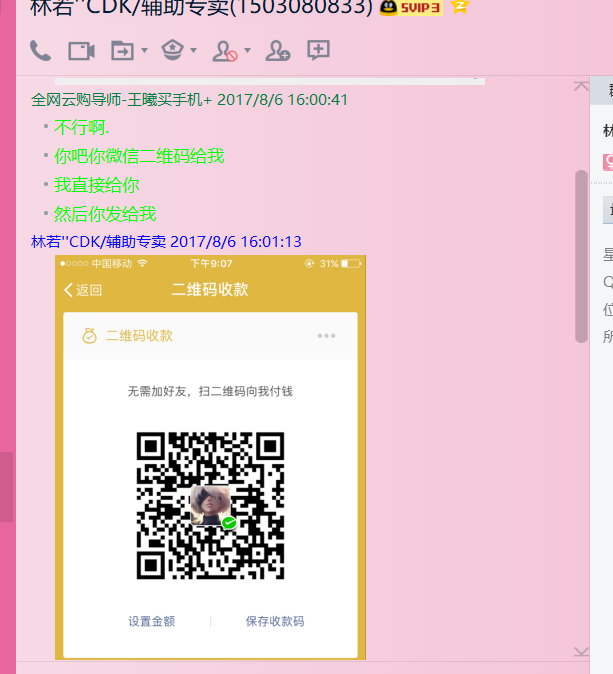This screenshot has height=674, width=613.
Task: Click the sender name 全网云购导师-王曦买手机+
Action: [122, 100]
